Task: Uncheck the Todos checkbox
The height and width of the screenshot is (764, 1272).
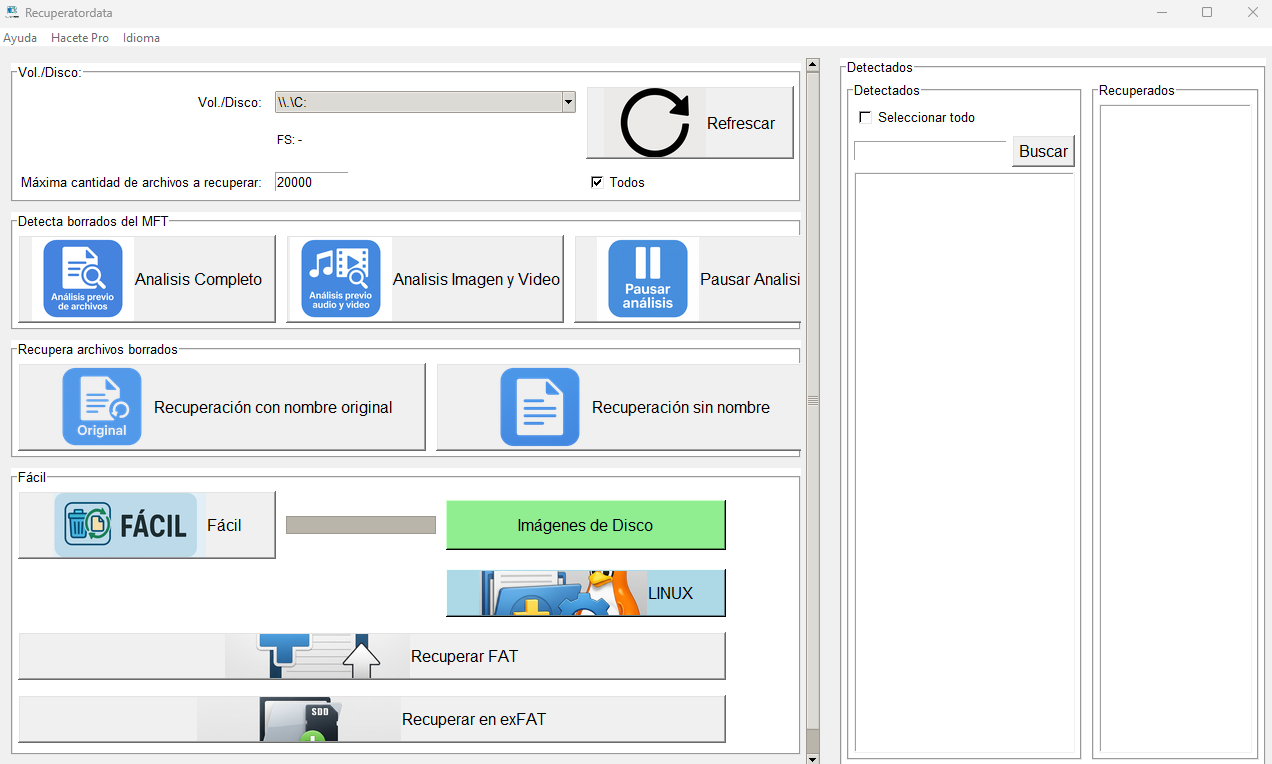Action: click(x=597, y=182)
